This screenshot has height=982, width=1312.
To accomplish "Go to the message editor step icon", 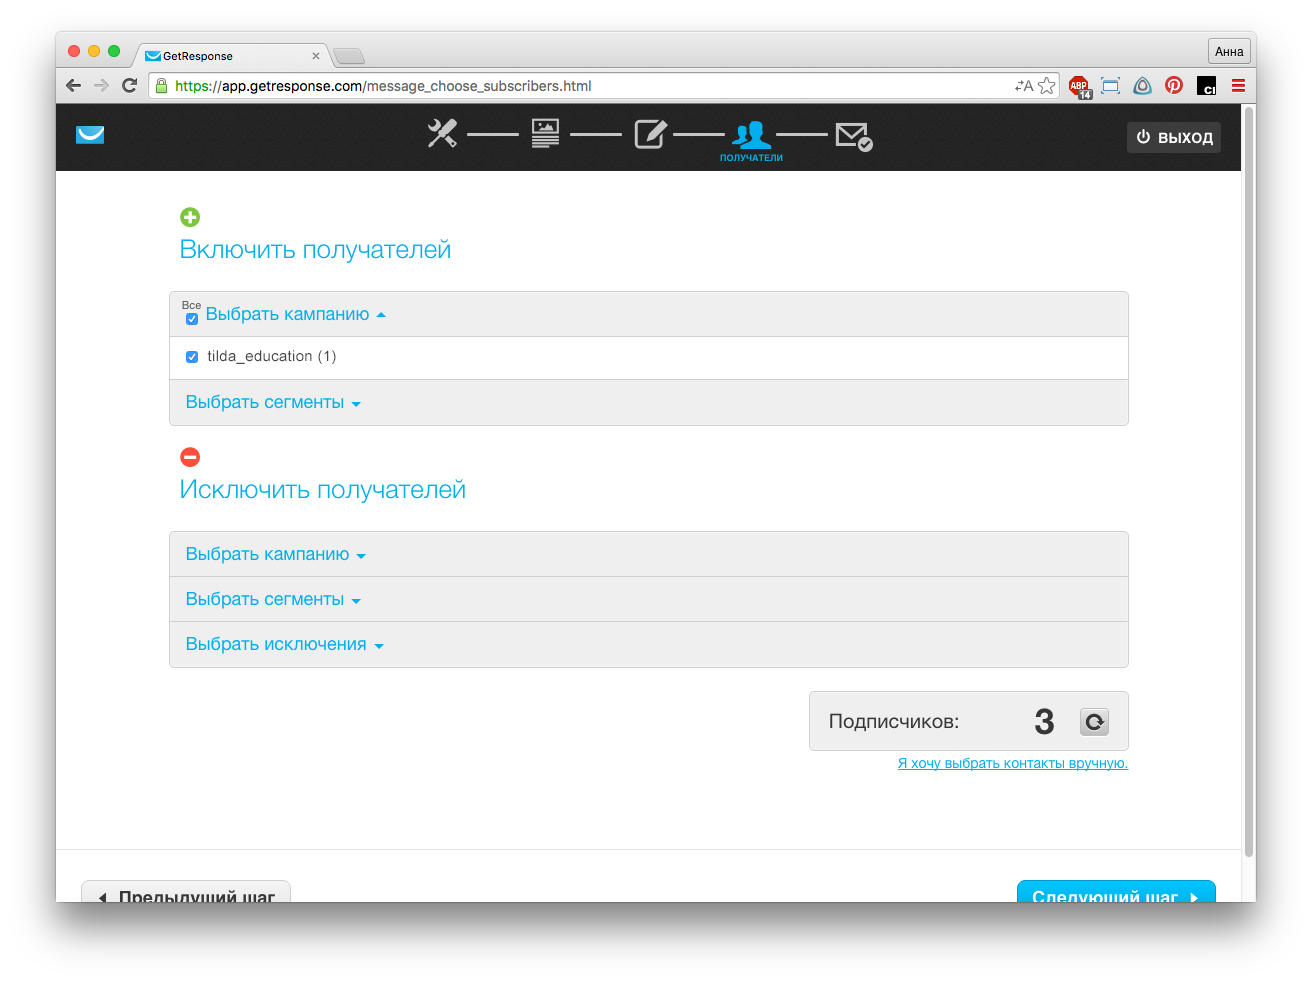I will (650, 134).
